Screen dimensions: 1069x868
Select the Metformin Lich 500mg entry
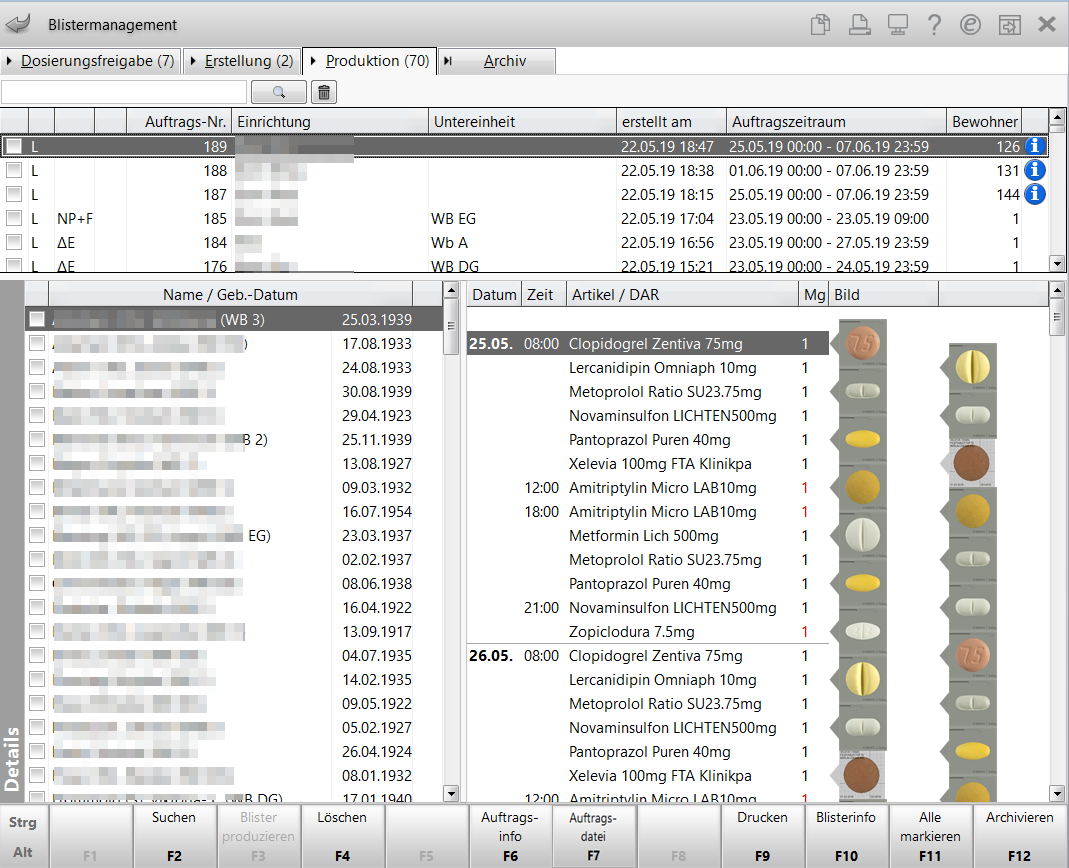pos(644,536)
